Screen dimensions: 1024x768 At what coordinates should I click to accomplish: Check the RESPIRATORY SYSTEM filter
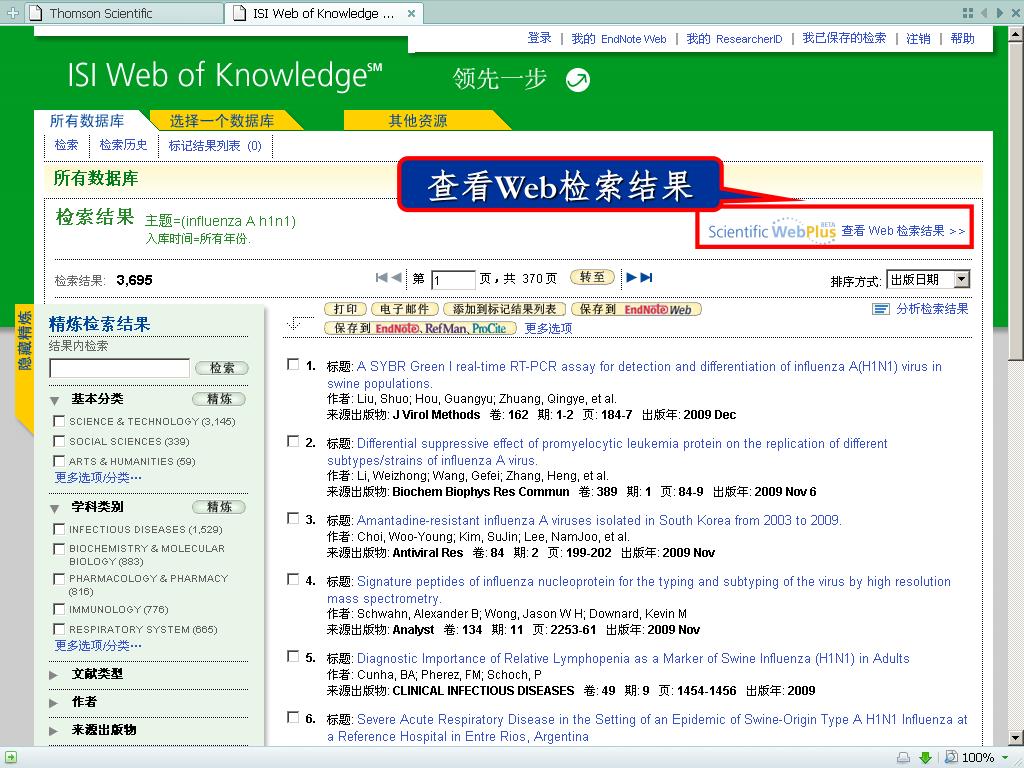(59, 629)
